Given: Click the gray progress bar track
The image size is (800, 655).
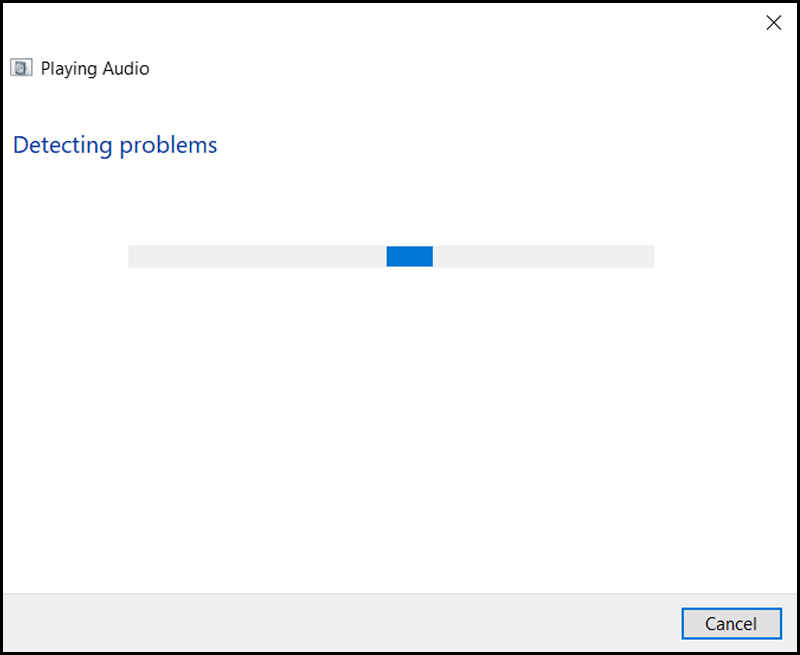Looking at the screenshot, I should pyautogui.click(x=391, y=256).
